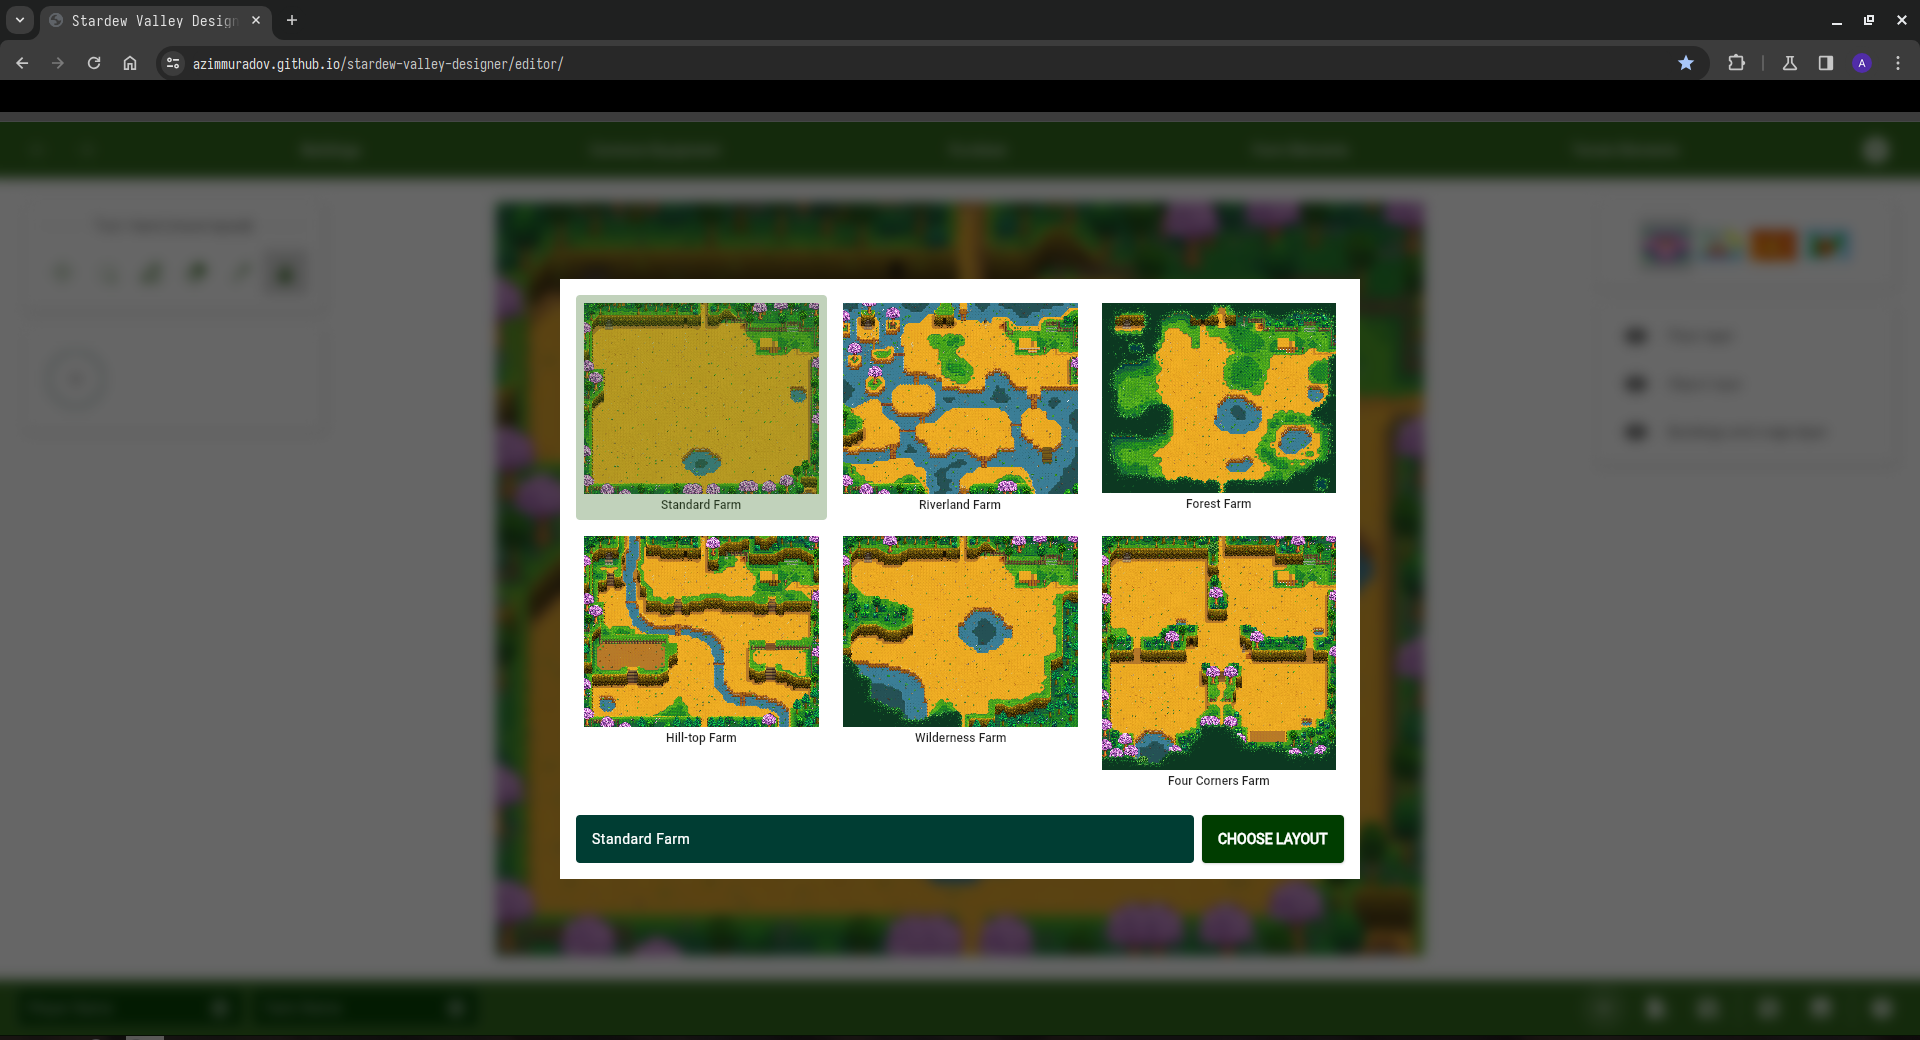The height and width of the screenshot is (1040, 1920).
Task: Toggle the browser side panel
Action: [x=1826, y=63]
